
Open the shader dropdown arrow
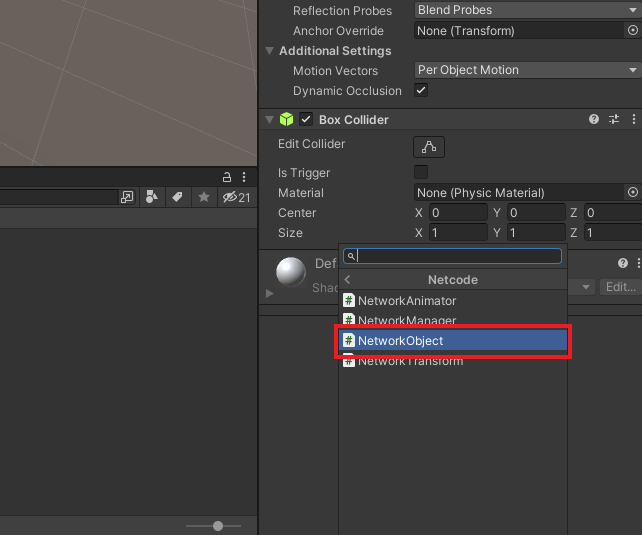[x=586, y=287]
